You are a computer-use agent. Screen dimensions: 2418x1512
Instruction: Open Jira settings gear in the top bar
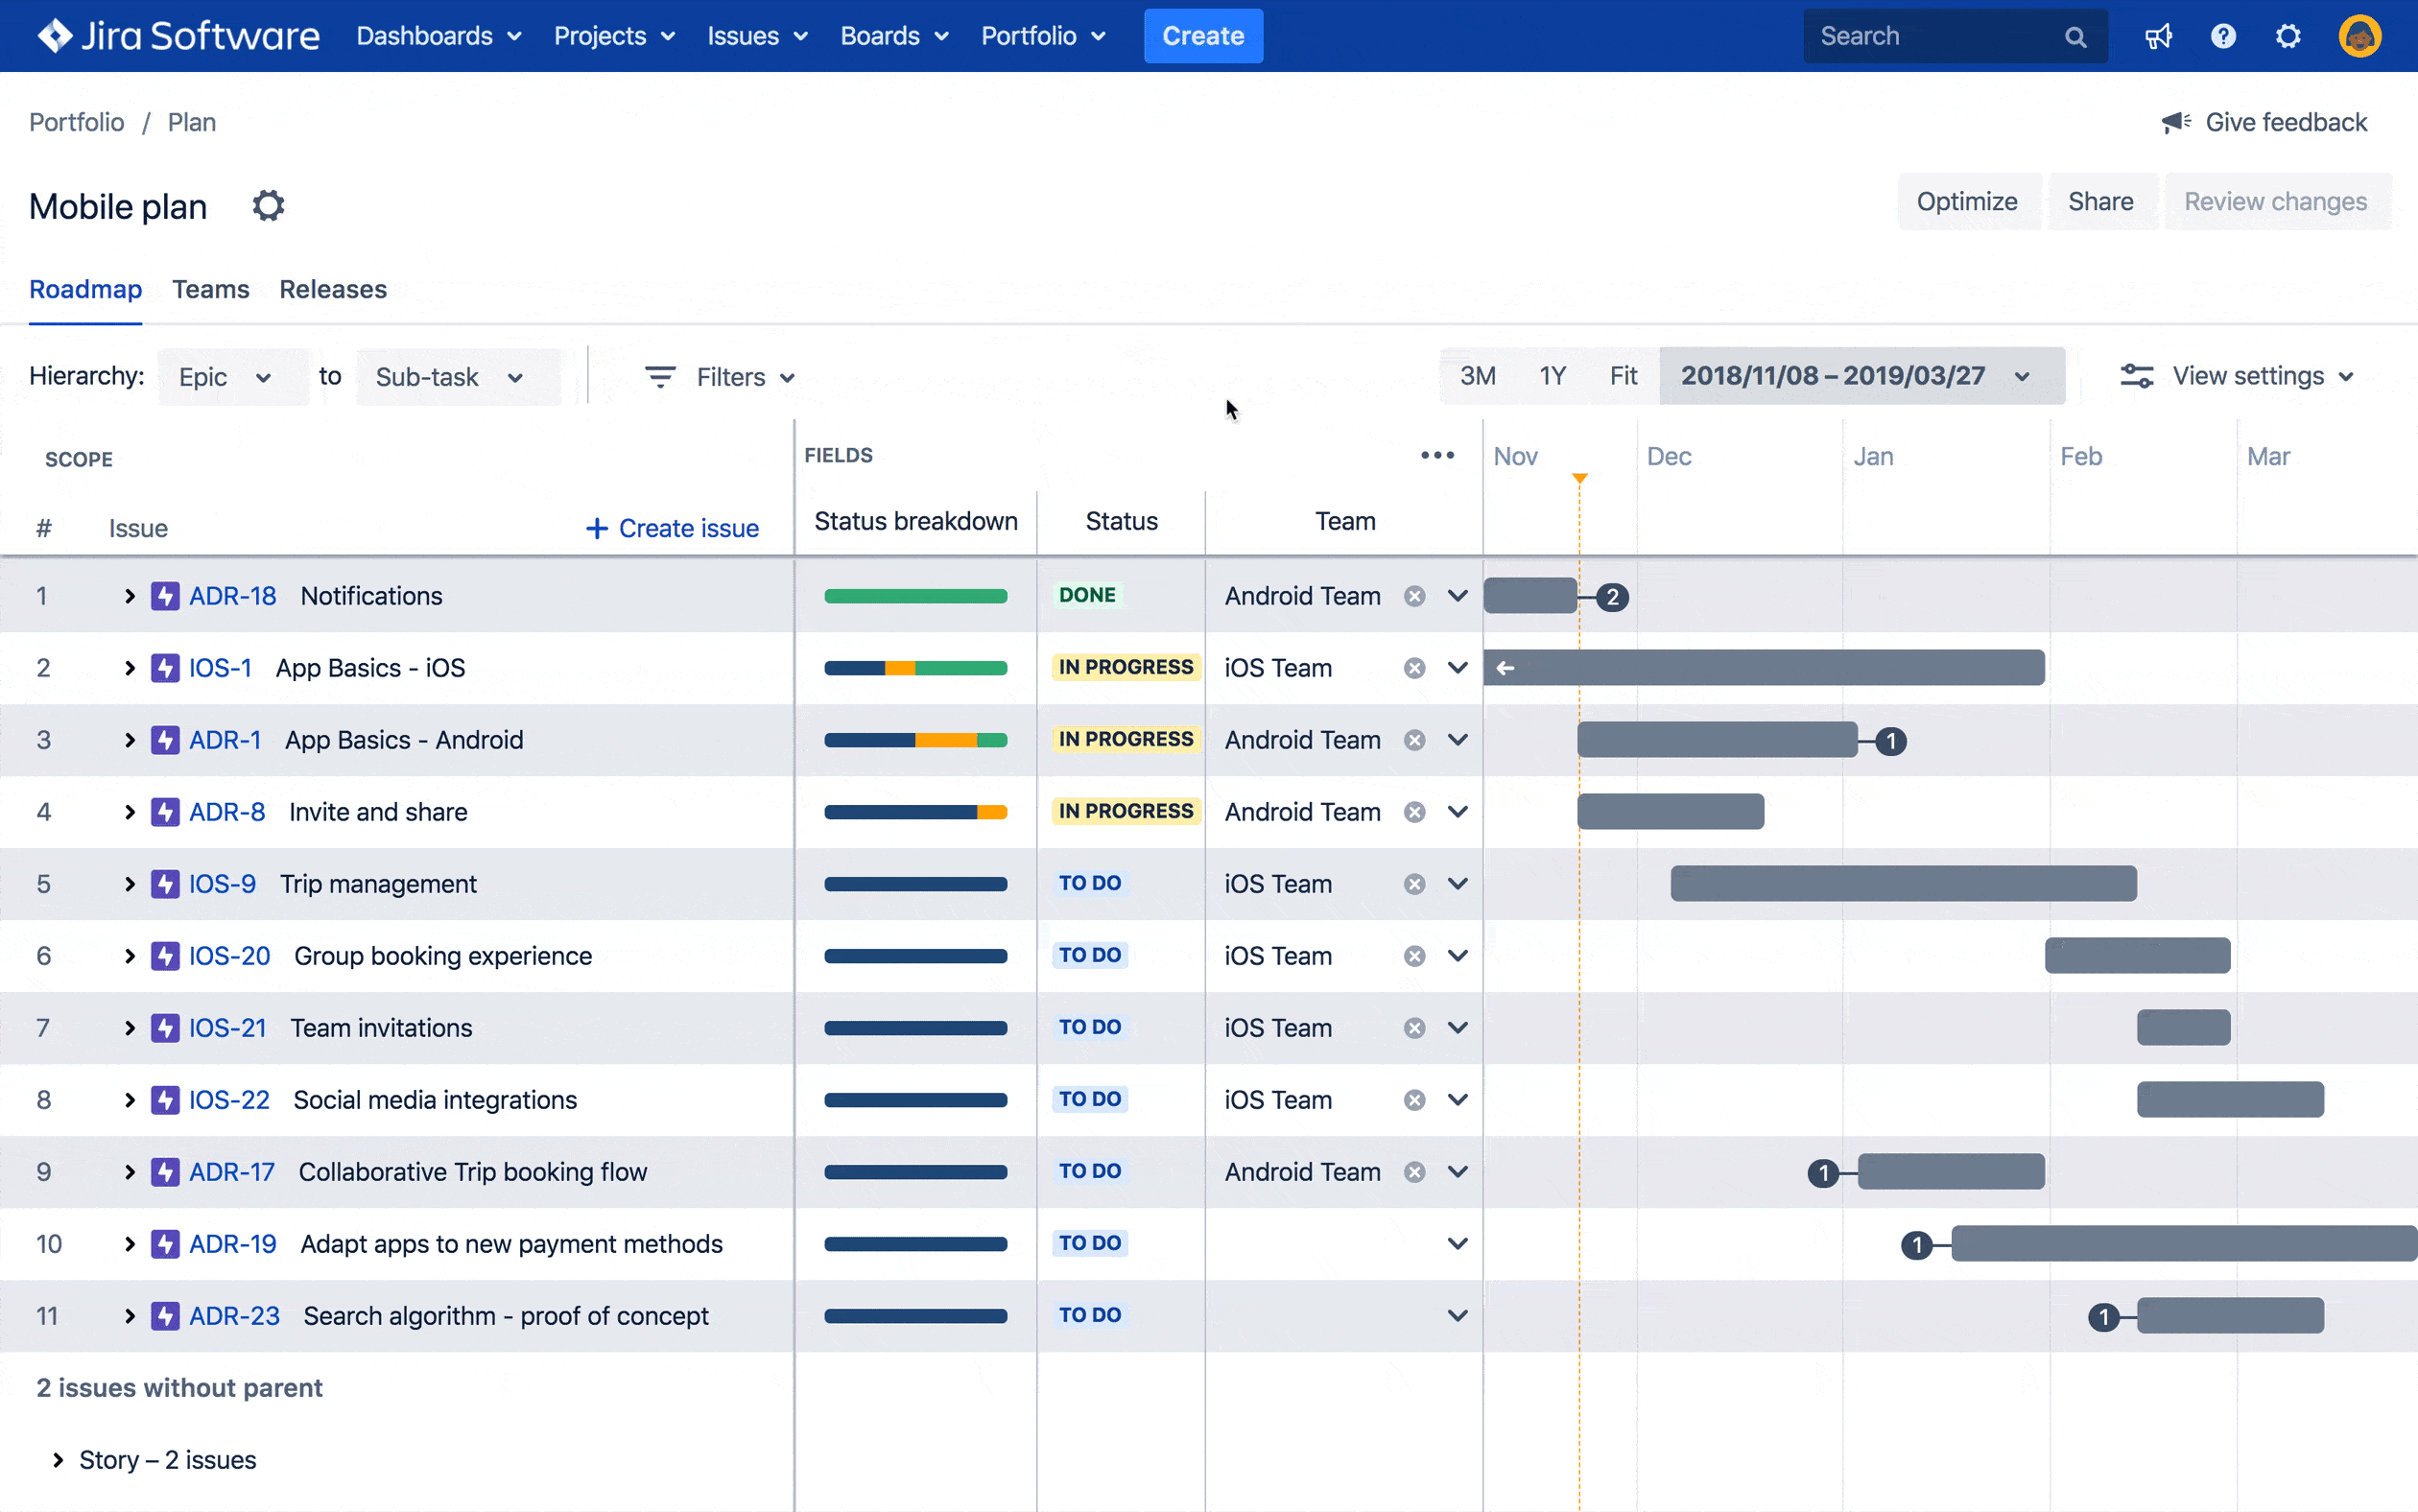pos(2288,35)
